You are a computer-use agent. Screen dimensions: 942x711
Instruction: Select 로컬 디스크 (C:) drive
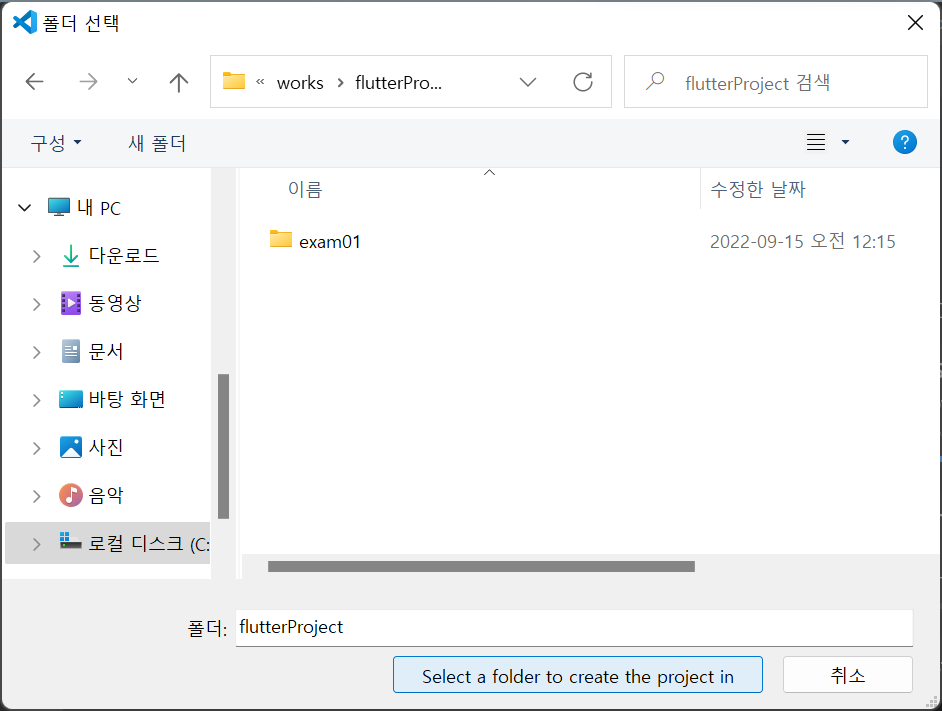(135, 543)
